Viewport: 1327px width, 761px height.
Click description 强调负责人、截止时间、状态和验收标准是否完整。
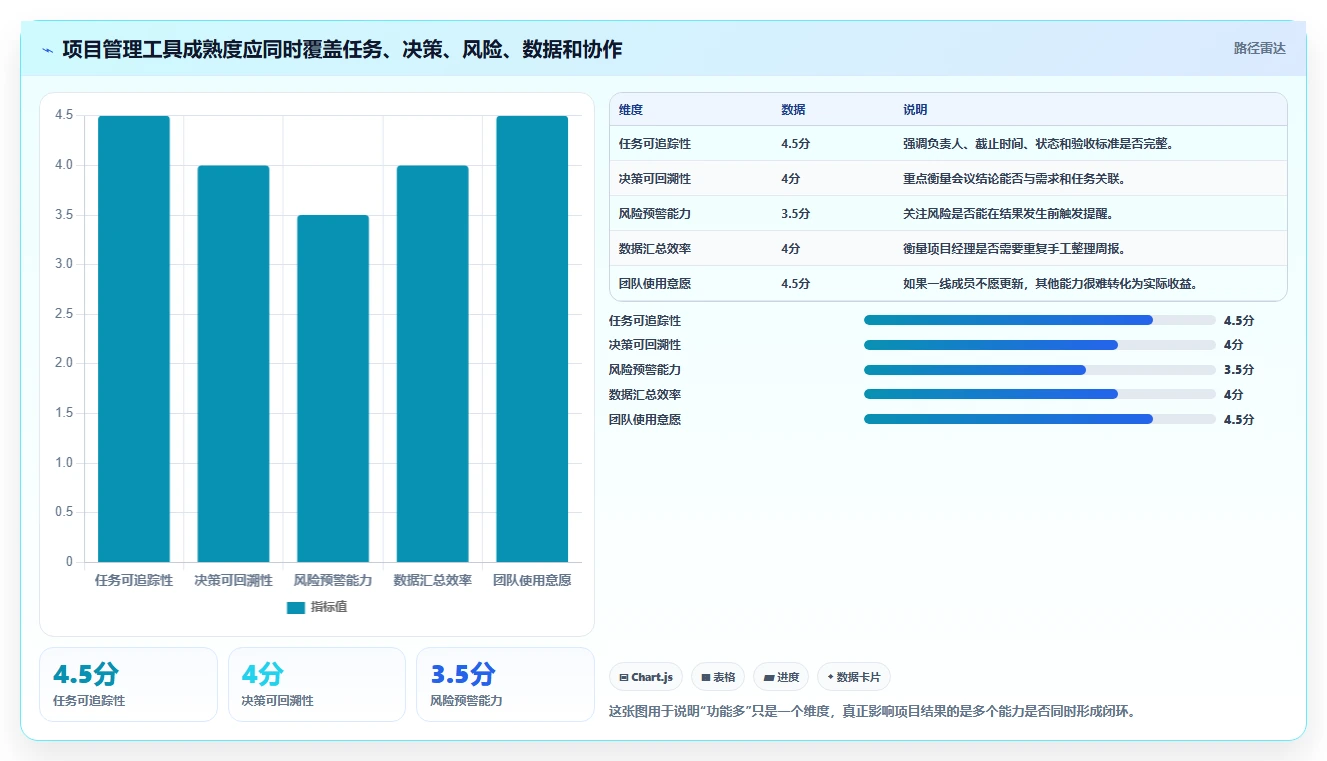point(1037,144)
